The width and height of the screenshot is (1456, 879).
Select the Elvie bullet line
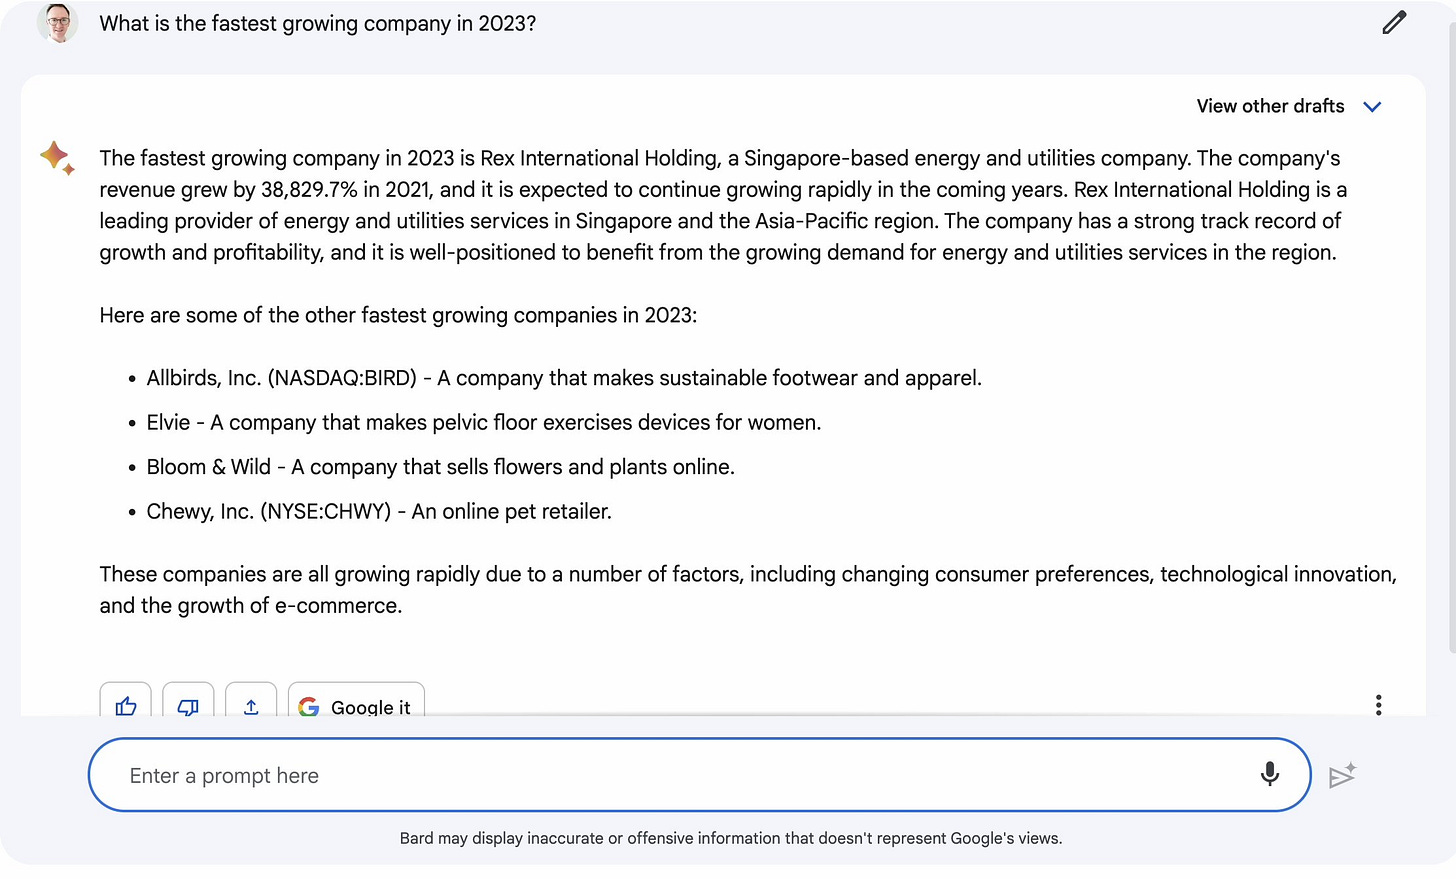[x=484, y=422]
